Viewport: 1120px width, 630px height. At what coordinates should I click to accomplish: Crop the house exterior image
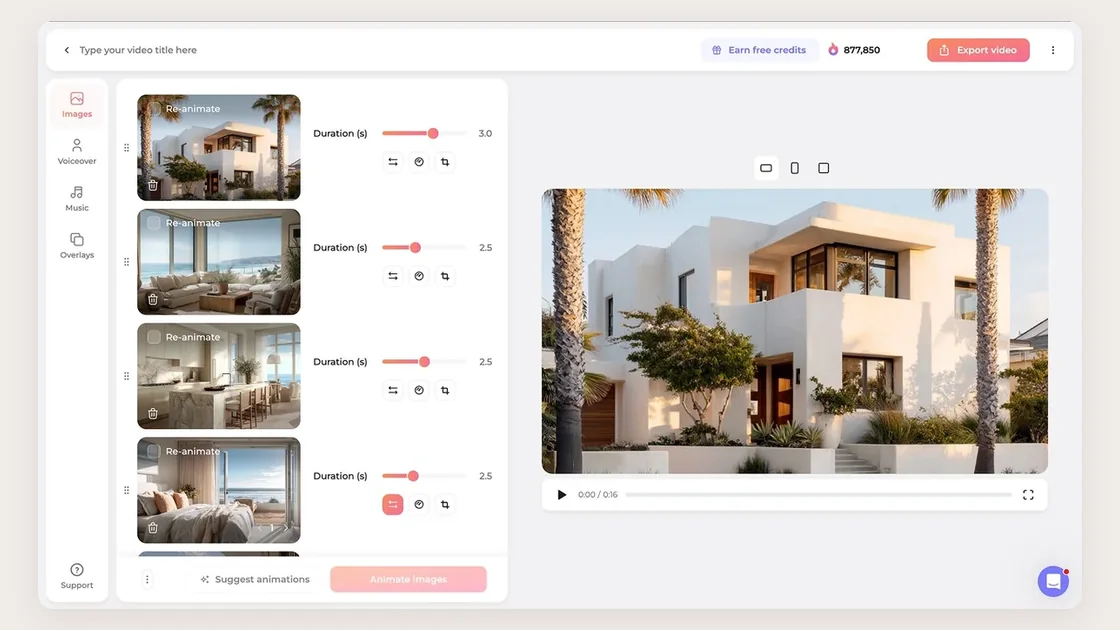click(445, 162)
